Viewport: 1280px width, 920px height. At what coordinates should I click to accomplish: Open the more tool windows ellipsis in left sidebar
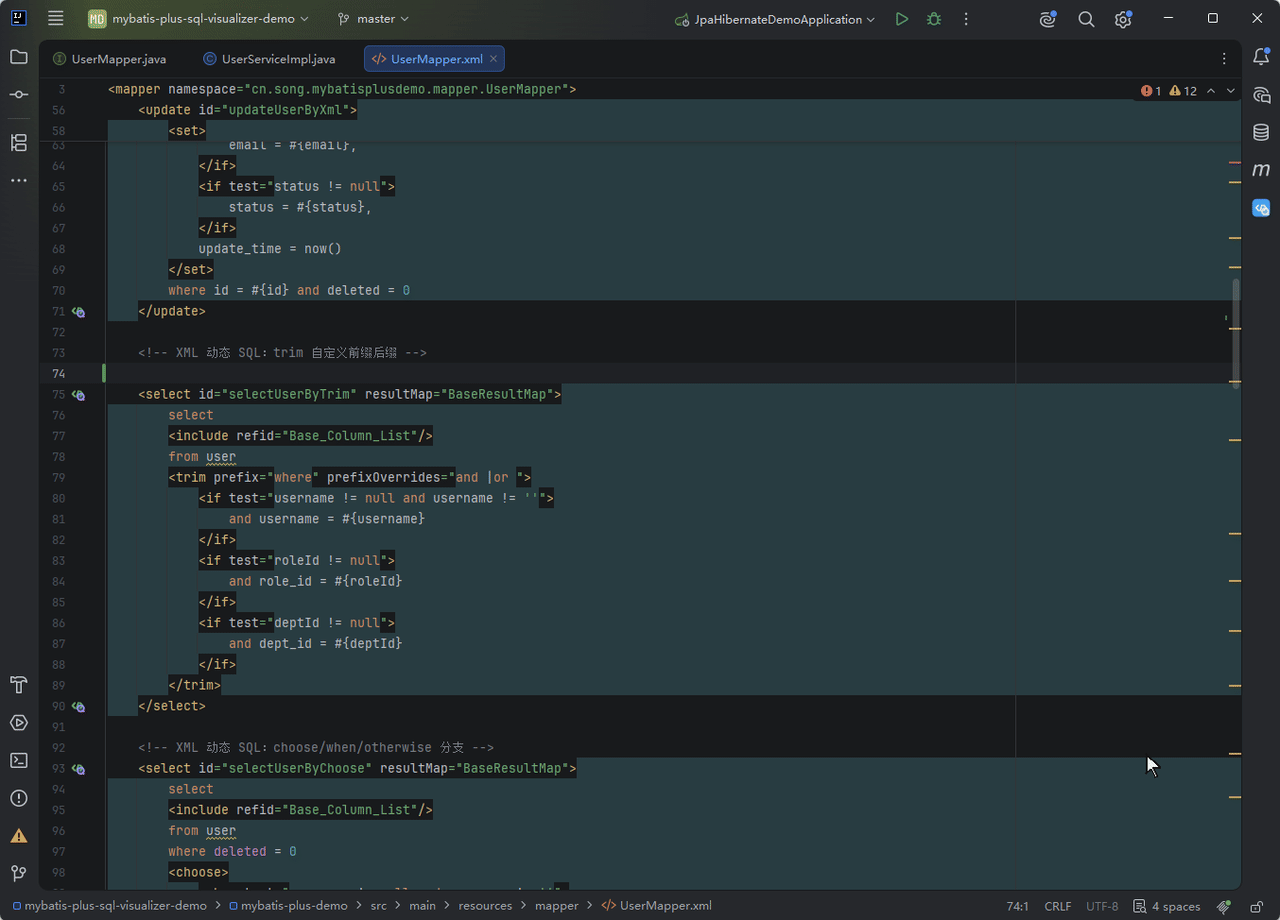[x=19, y=180]
